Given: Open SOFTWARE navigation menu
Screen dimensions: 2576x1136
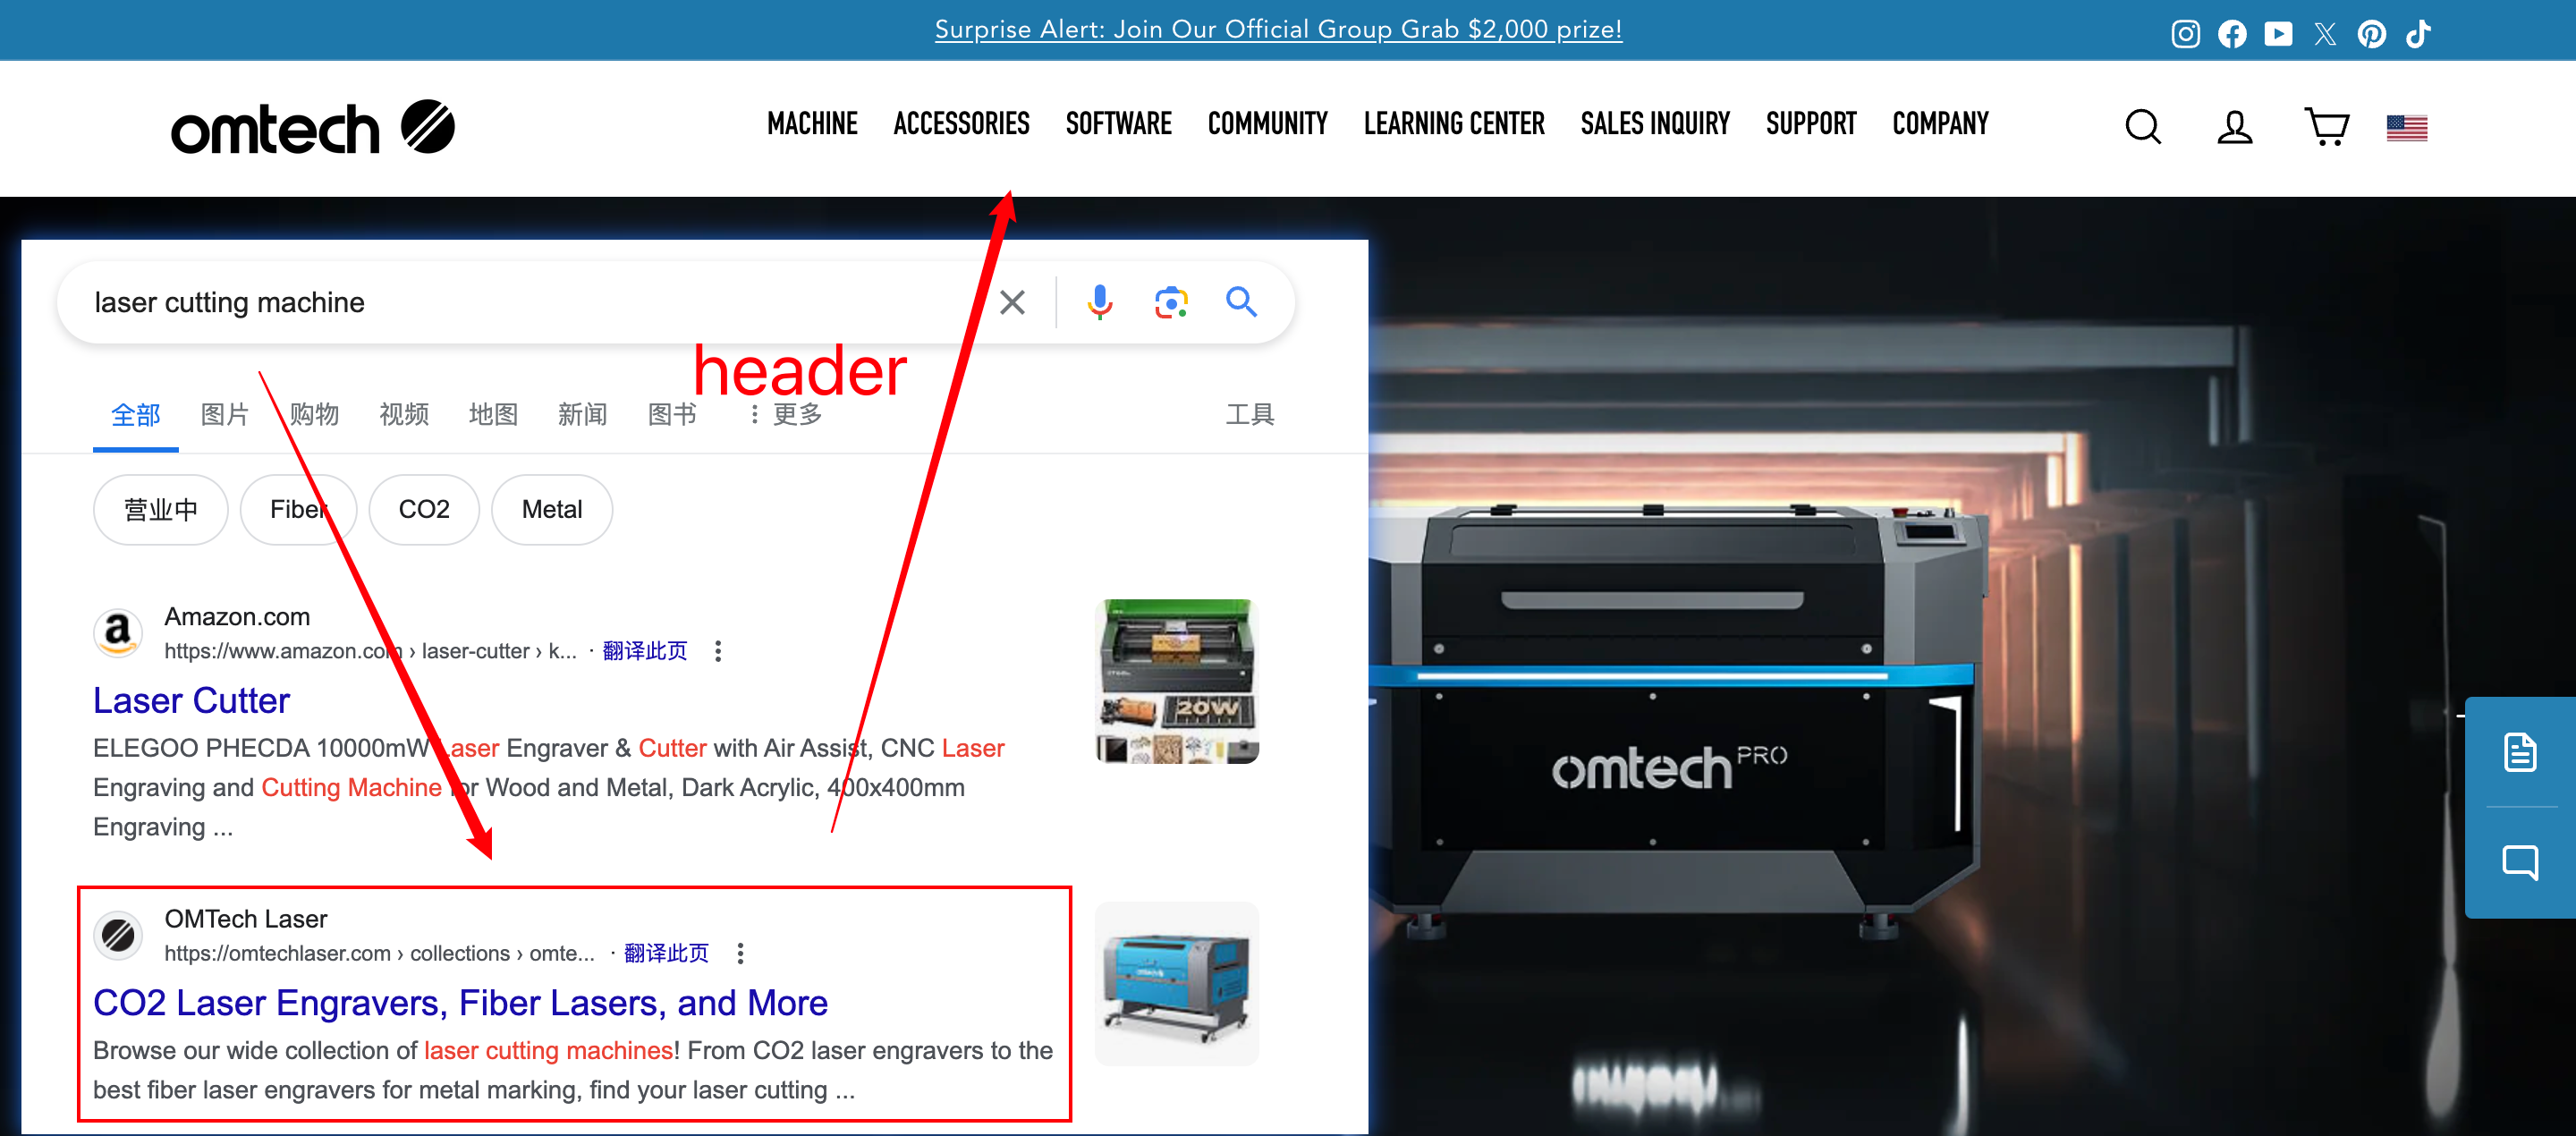Looking at the screenshot, I should click(x=1118, y=124).
